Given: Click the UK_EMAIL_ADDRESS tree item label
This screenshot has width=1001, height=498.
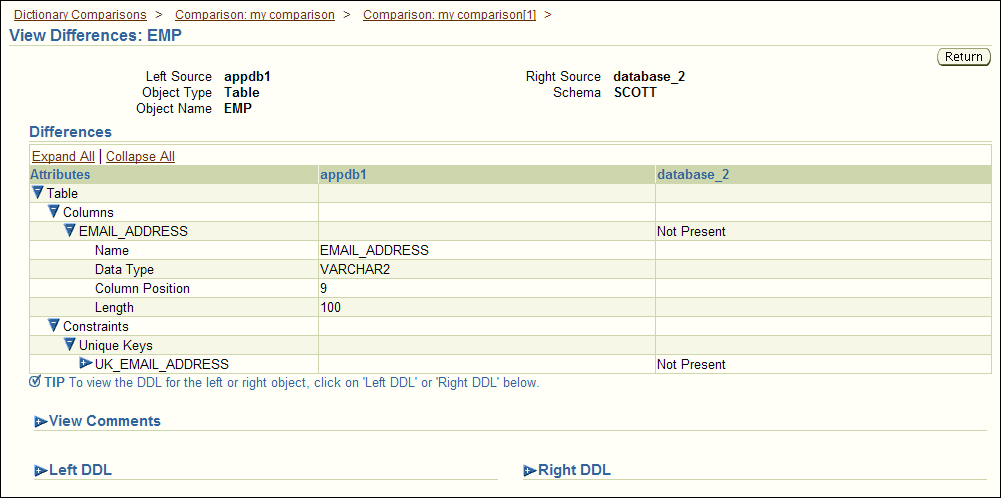Looking at the screenshot, I should (162, 365).
